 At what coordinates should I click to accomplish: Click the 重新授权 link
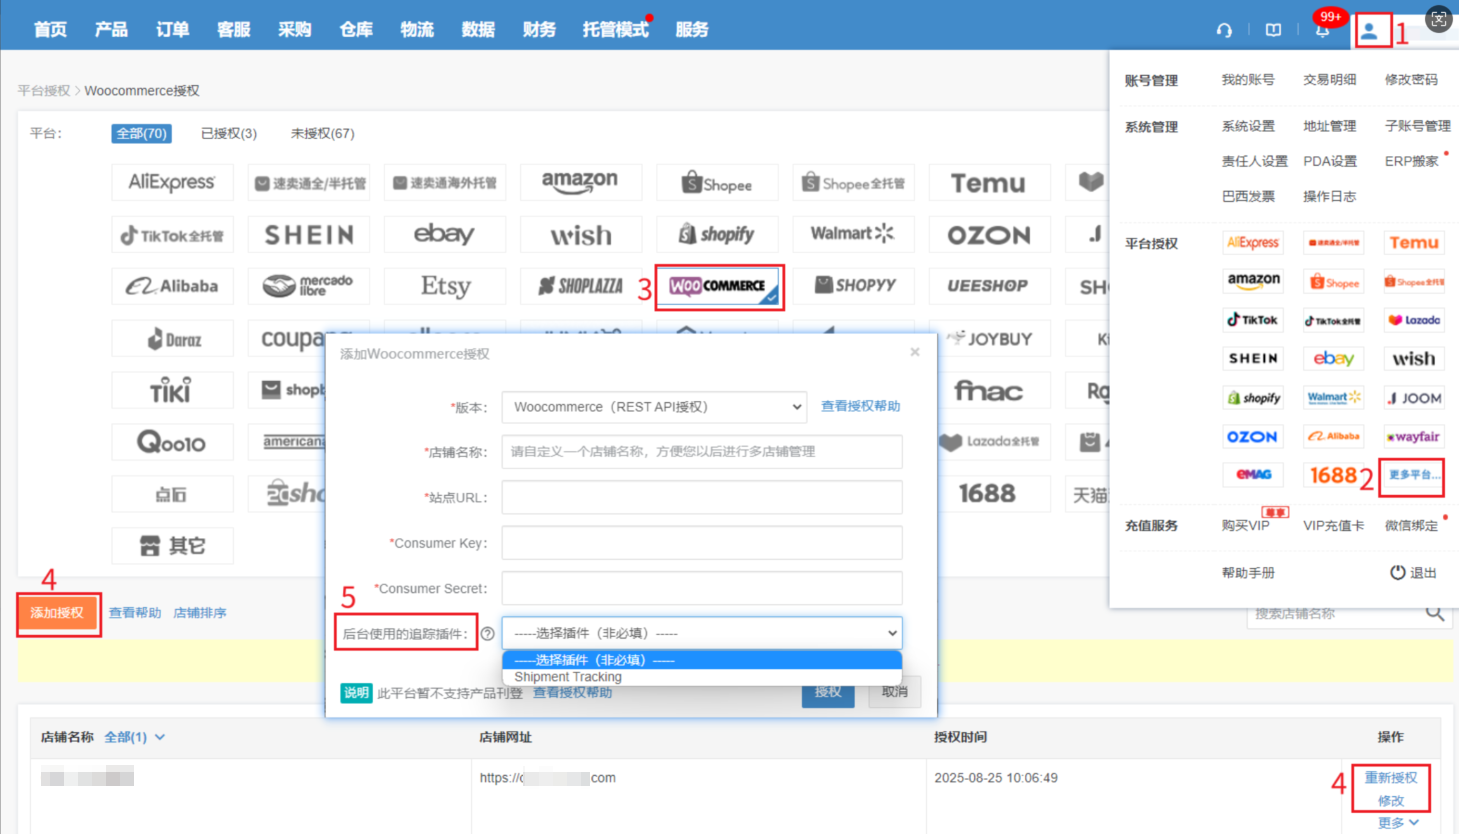coord(1390,777)
